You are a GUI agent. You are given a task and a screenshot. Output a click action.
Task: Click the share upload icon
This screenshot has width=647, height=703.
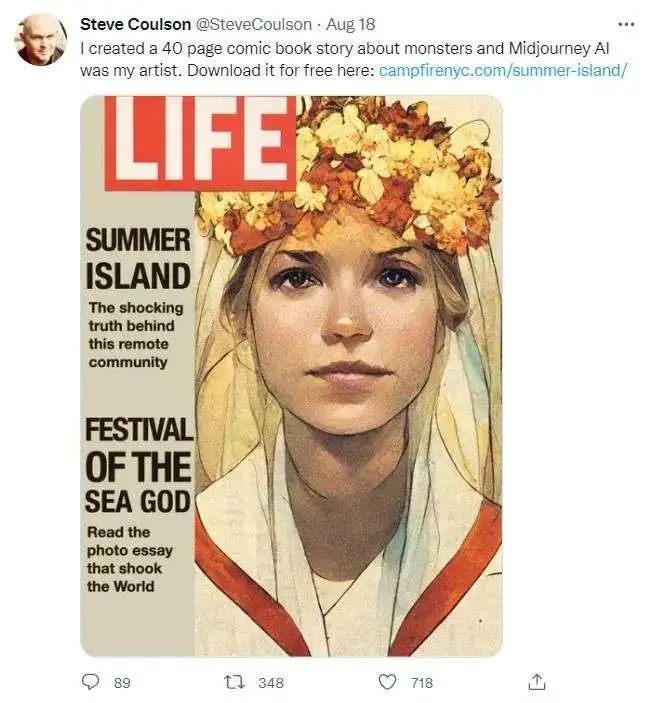pyautogui.click(x=537, y=681)
